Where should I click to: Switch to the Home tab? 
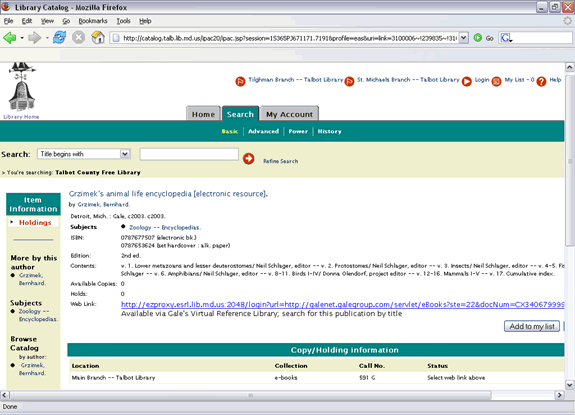[x=204, y=114]
